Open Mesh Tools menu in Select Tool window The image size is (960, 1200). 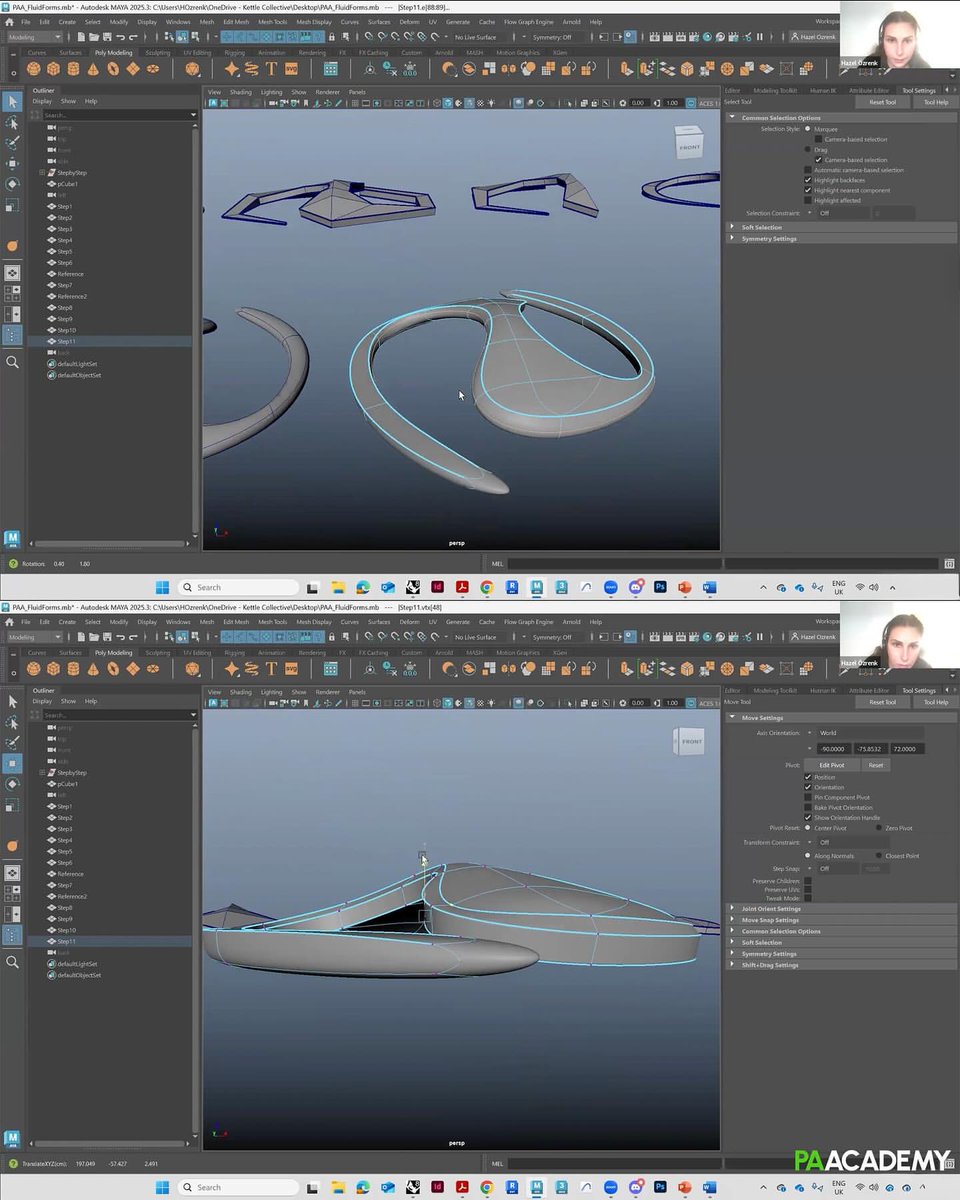[x=272, y=21]
